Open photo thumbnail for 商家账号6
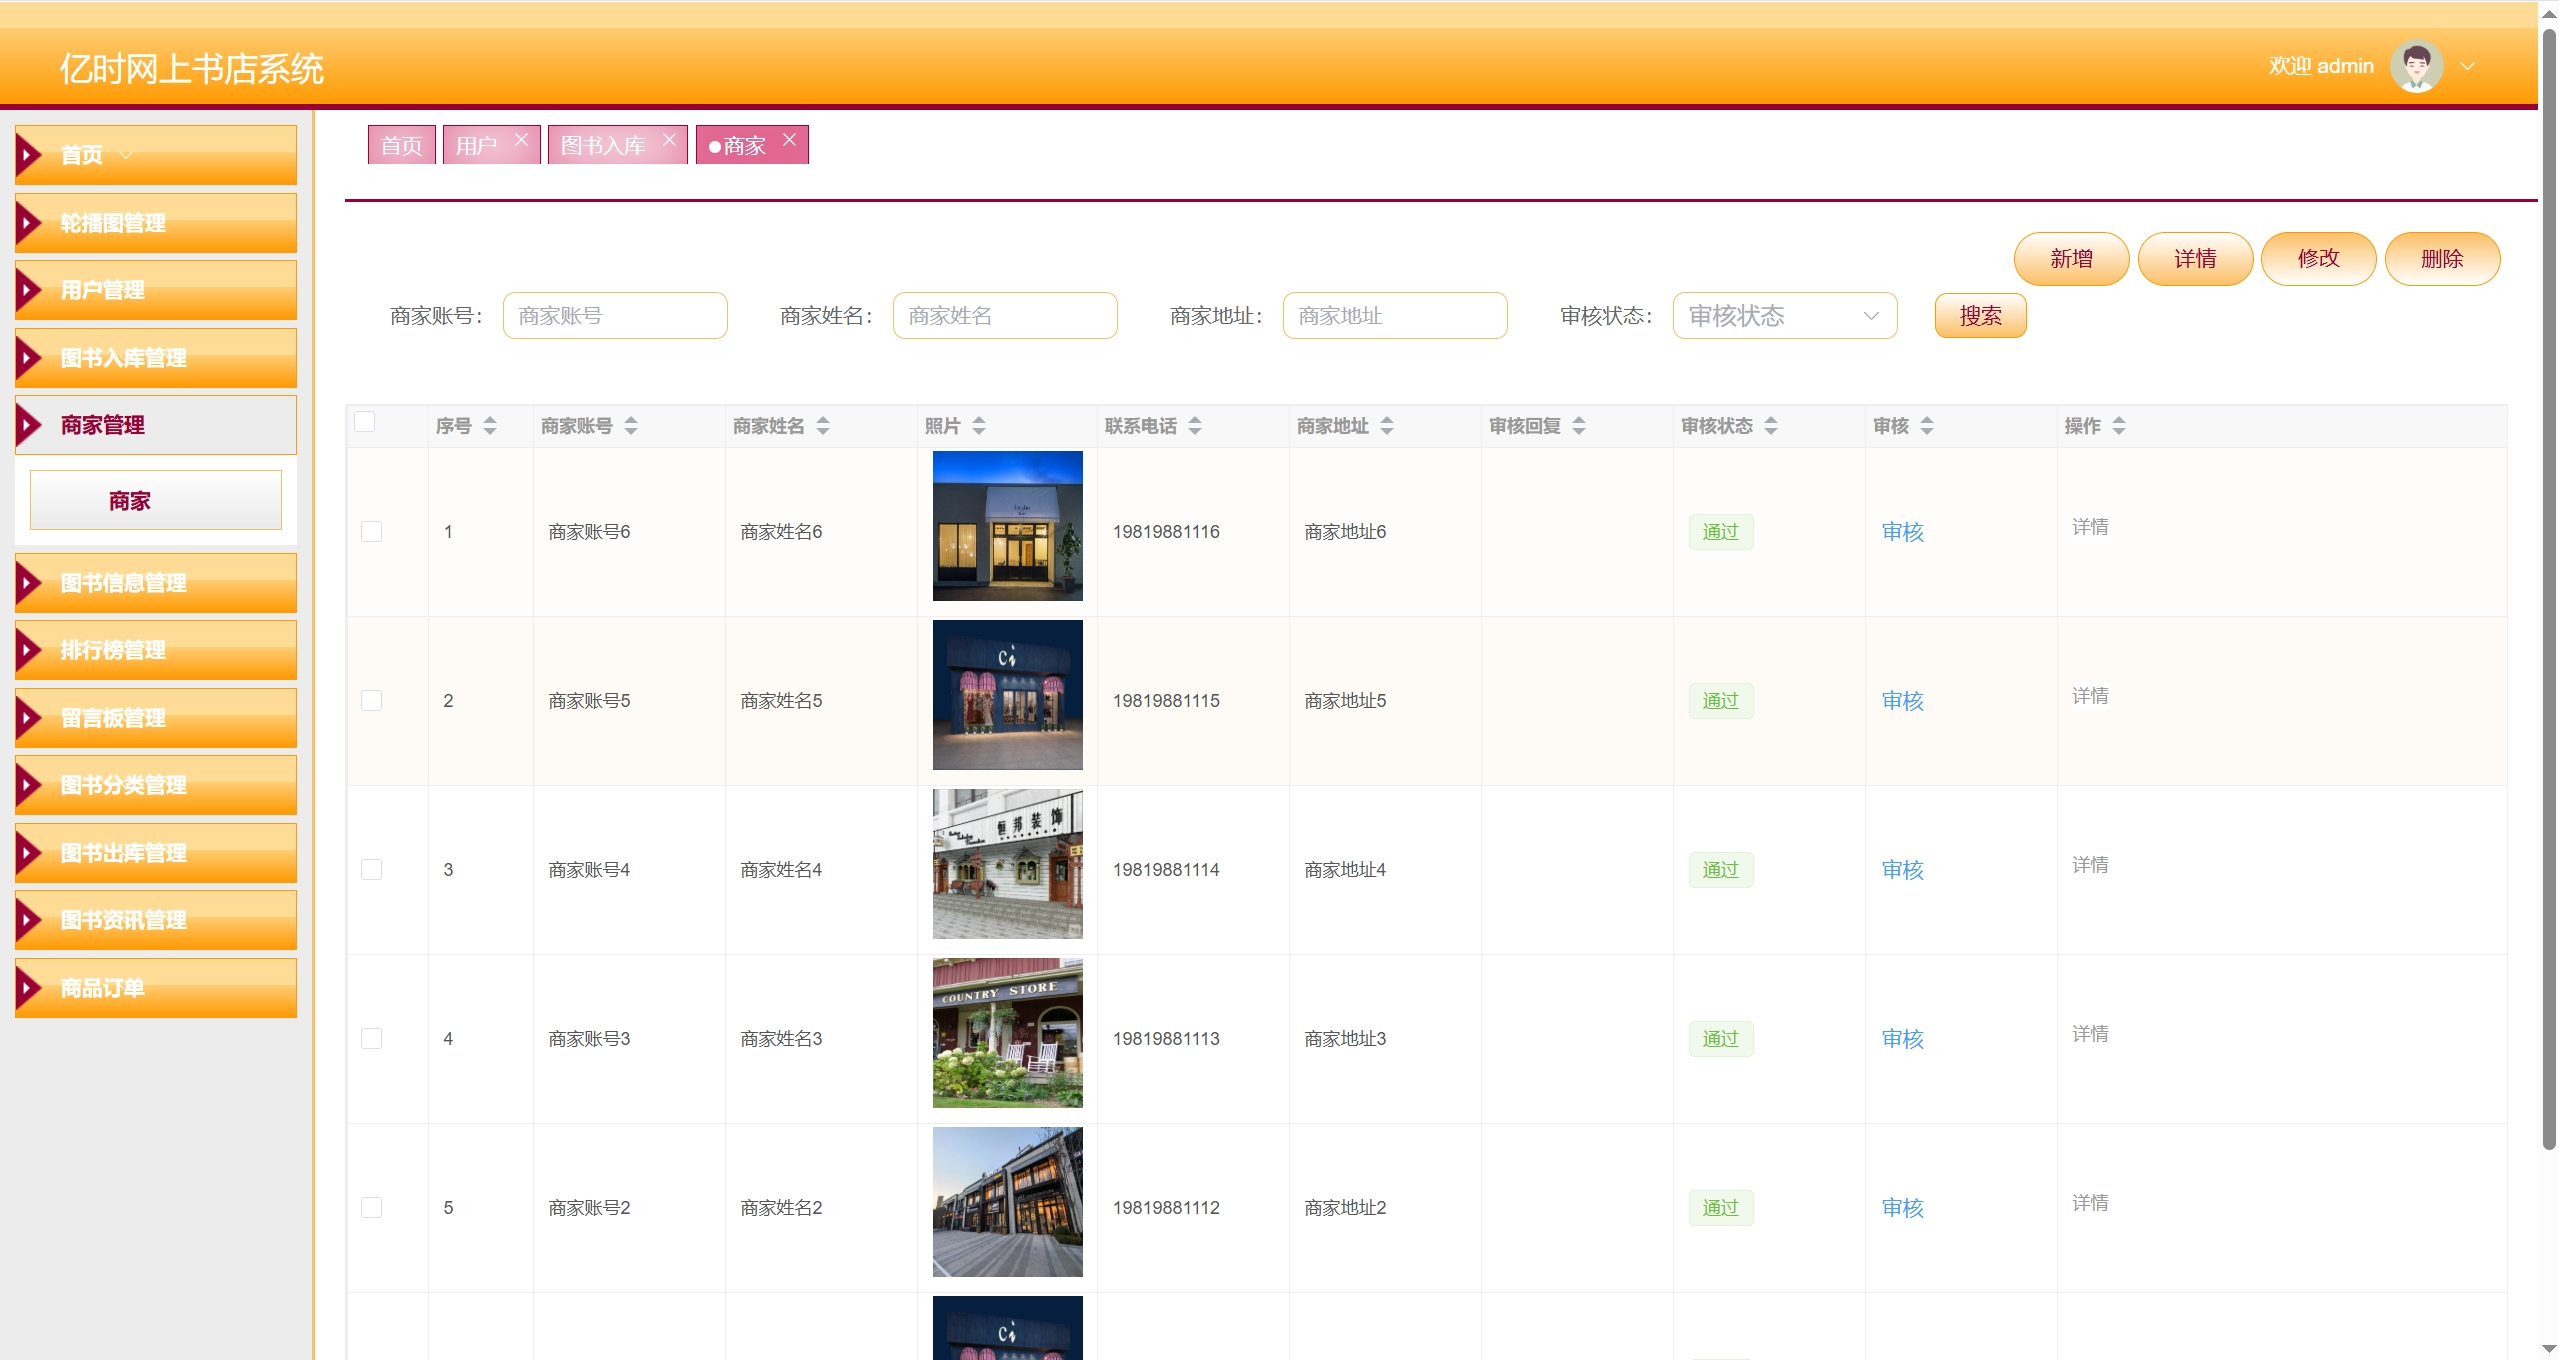Image resolution: width=2559 pixels, height=1360 pixels. [1008, 526]
